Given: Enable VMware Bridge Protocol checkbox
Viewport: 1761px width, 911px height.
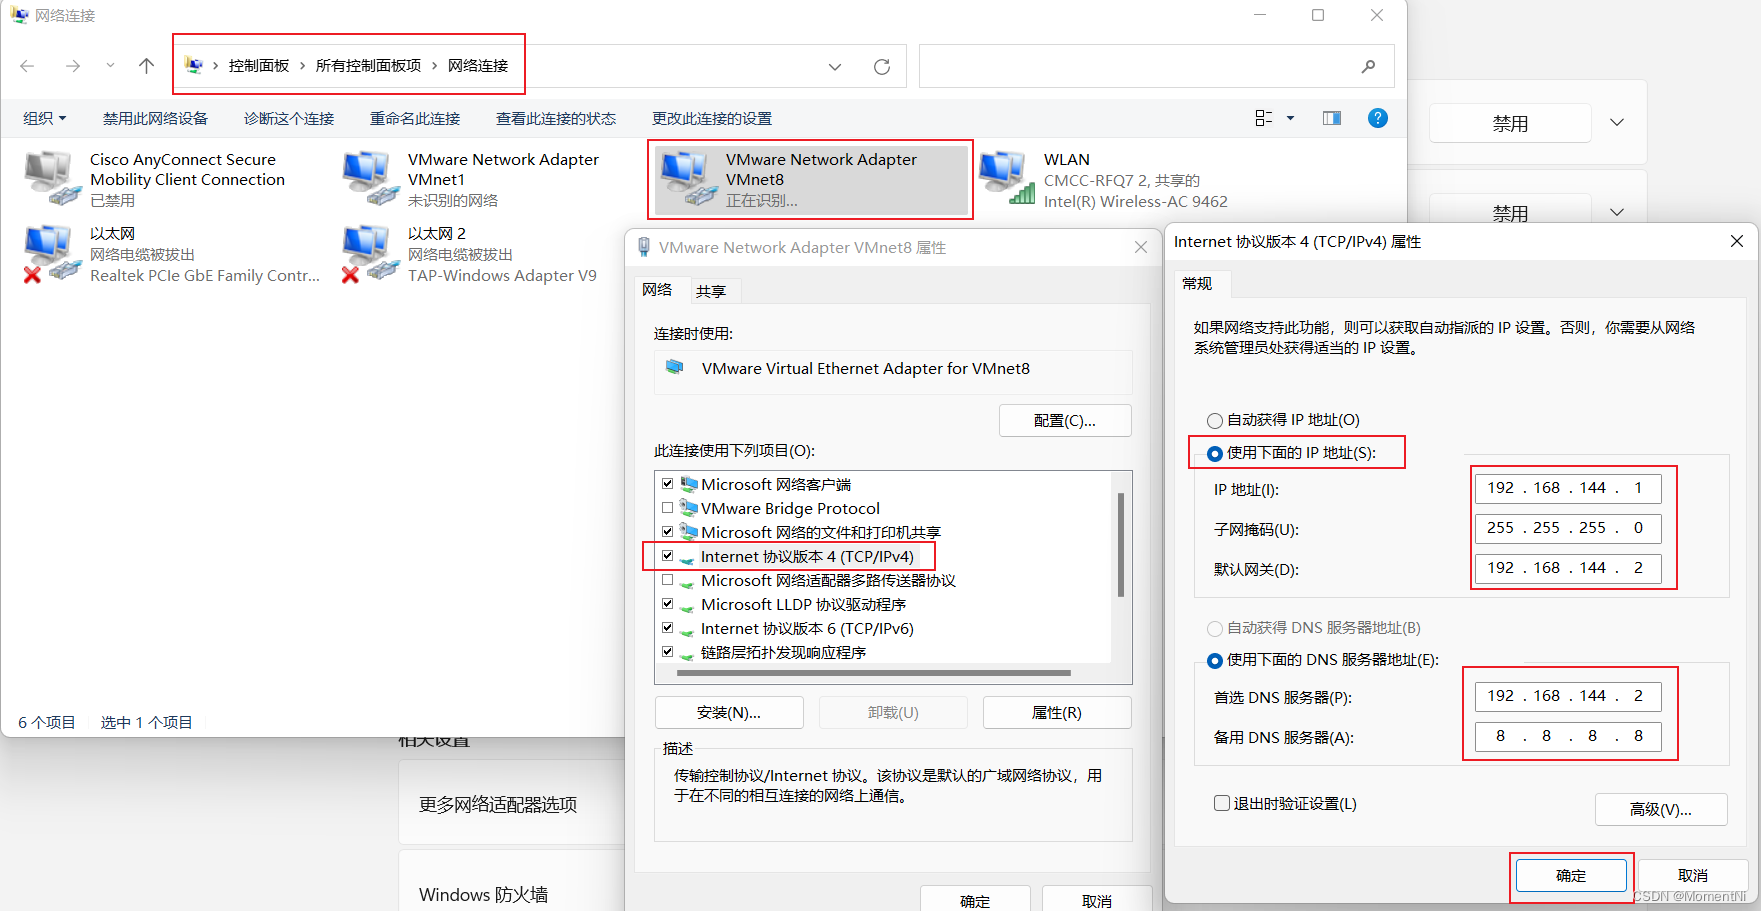Looking at the screenshot, I should (x=667, y=508).
